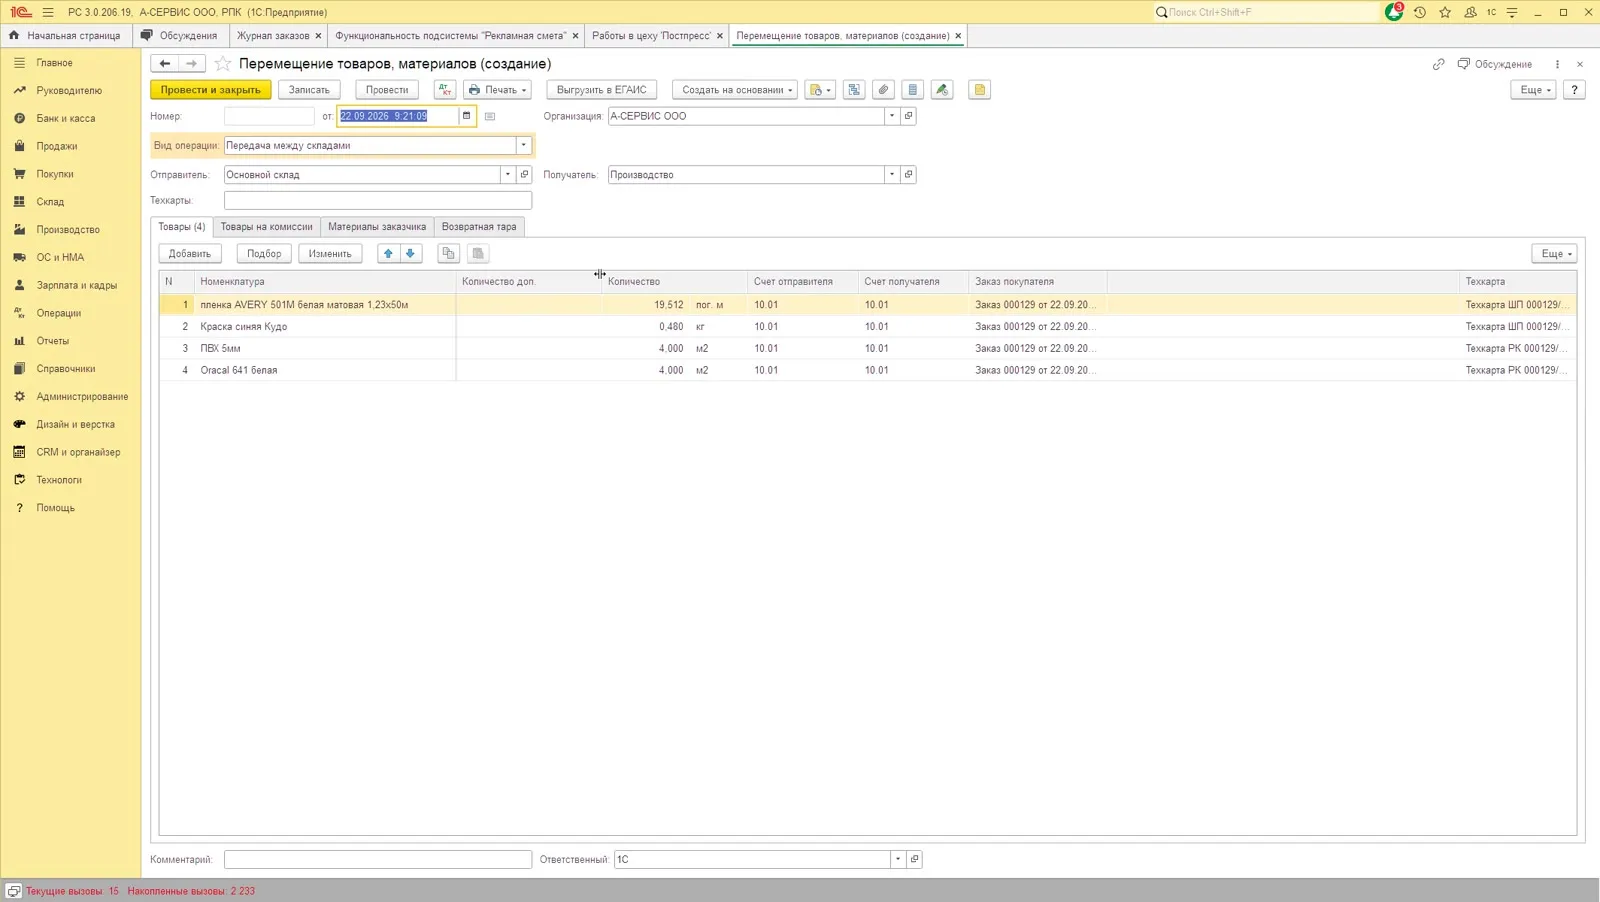Copy the selected table row icon

click(x=448, y=254)
